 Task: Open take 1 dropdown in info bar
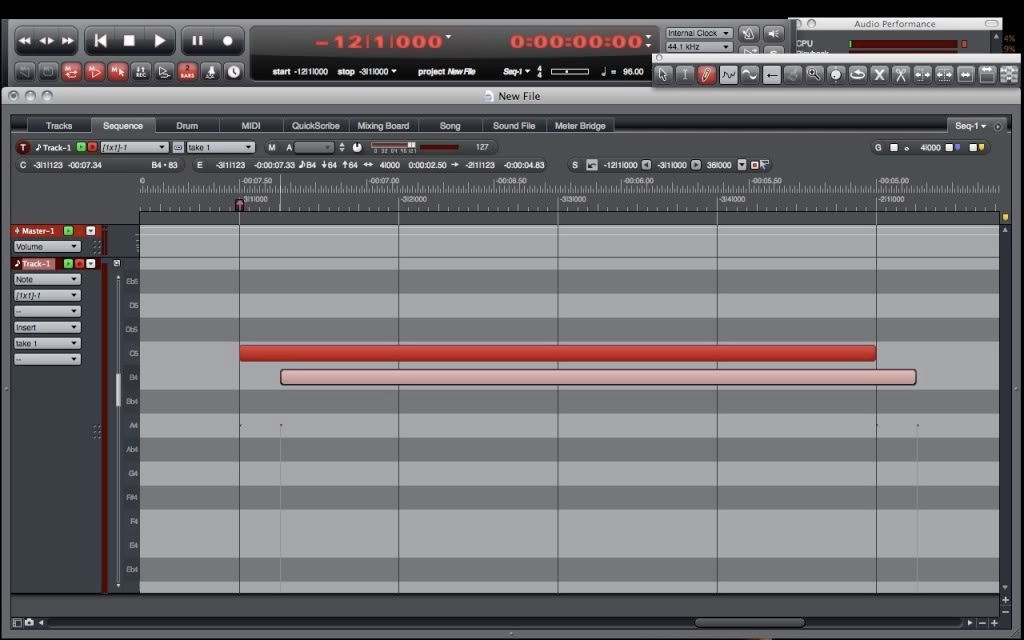(220, 147)
